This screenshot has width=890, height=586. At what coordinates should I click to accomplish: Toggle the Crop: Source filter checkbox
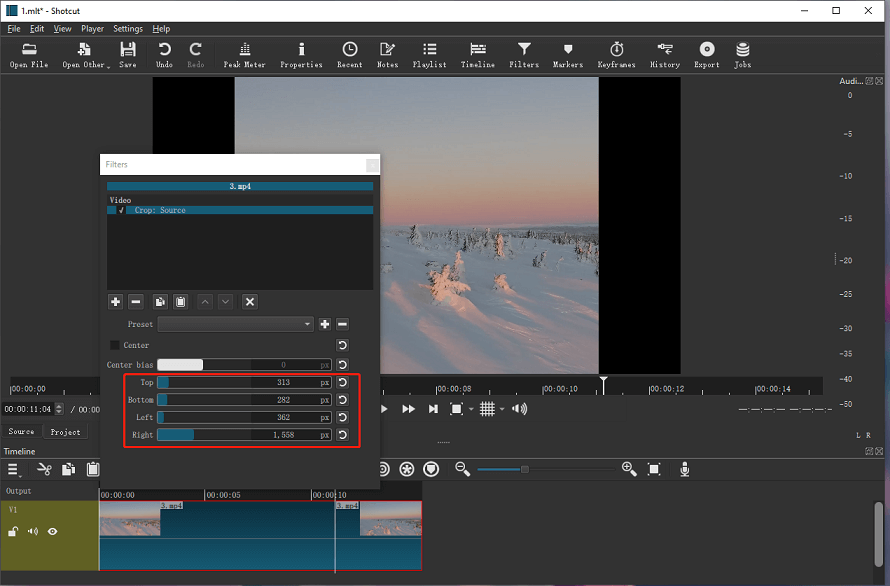121,210
